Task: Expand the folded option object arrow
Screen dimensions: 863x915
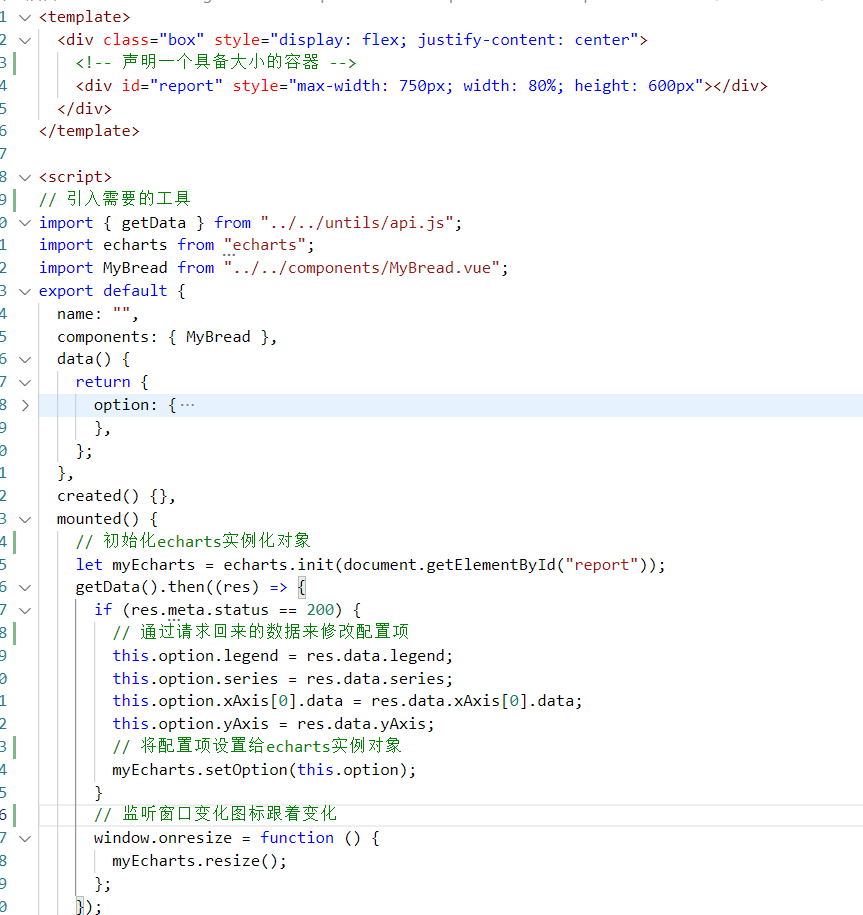Action: click(25, 405)
